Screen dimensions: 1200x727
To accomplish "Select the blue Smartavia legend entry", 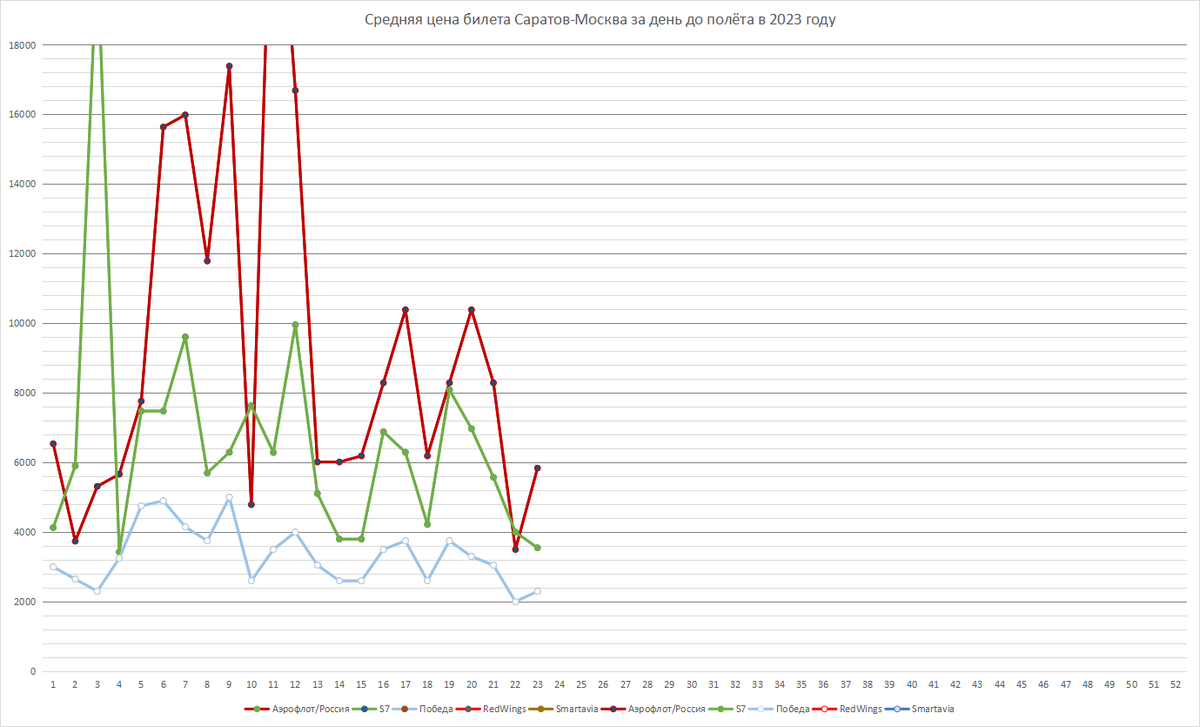I will tap(919, 709).
